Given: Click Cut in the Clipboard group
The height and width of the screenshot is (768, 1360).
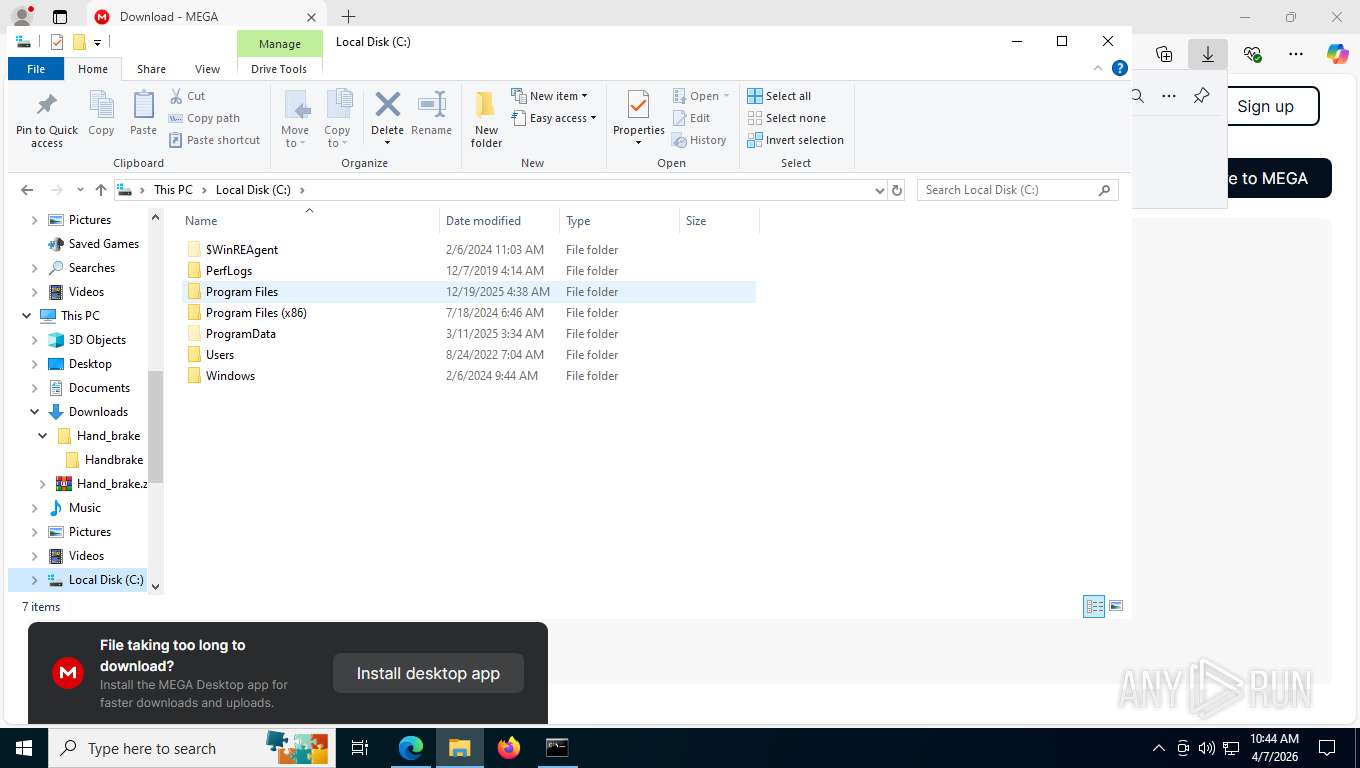Looking at the screenshot, I should [x=187, y=96].
